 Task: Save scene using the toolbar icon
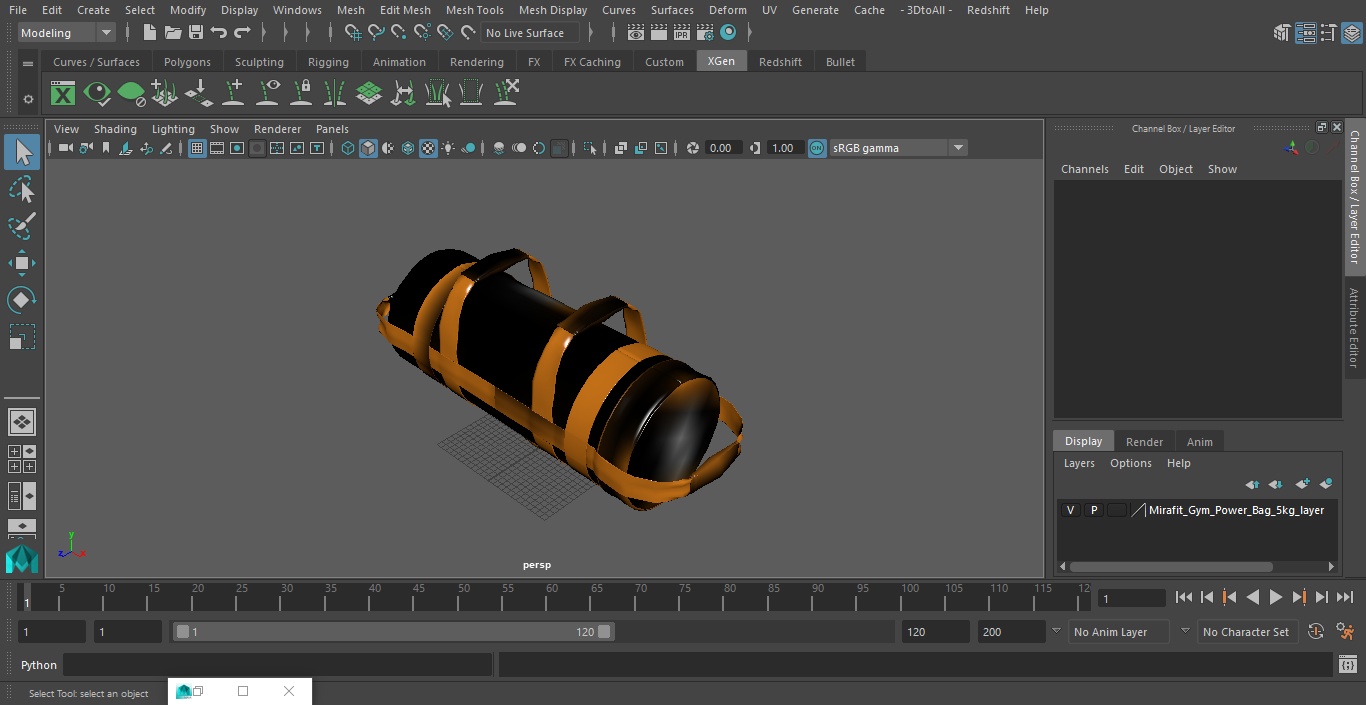coord(196,33)
